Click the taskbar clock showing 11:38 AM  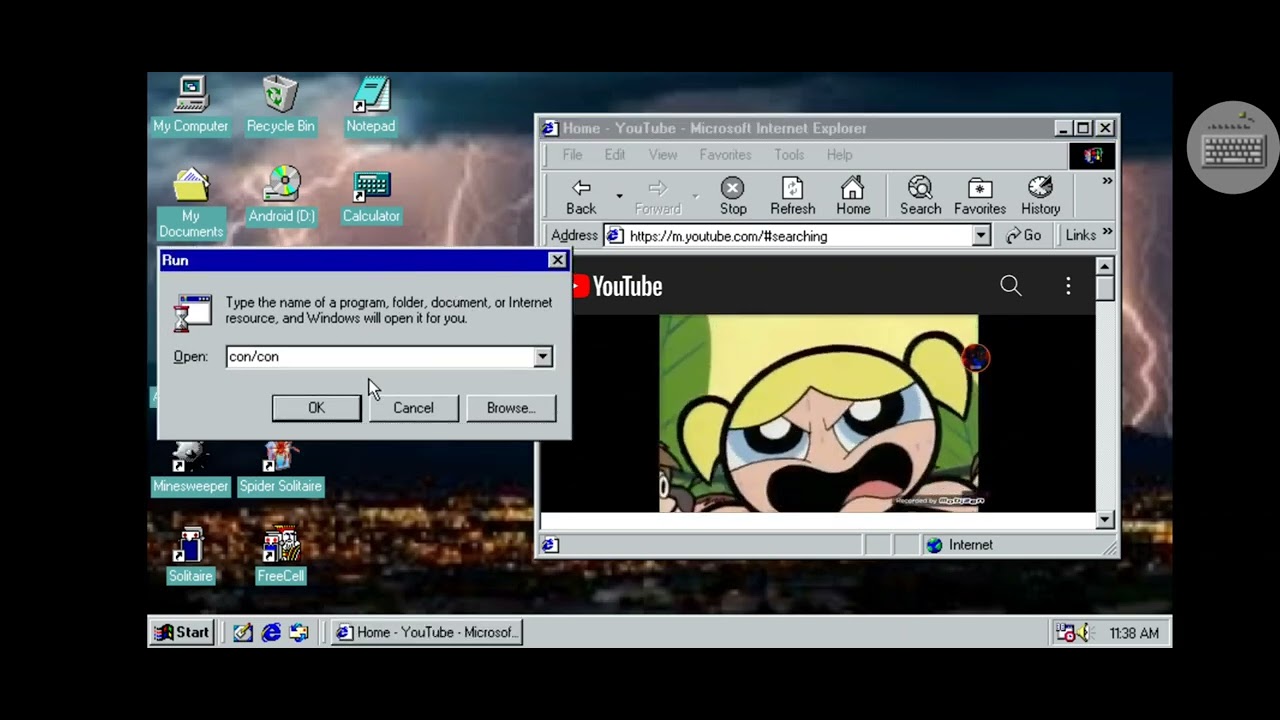(x=1134, y=633)
